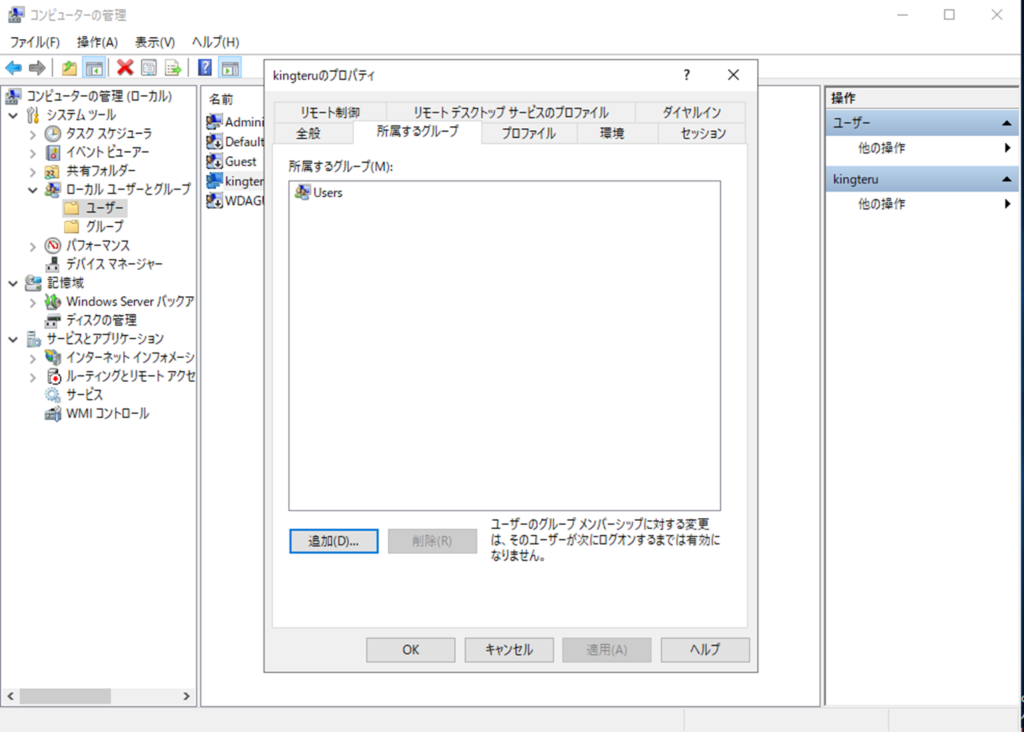Click the blue question mark Help icon
This screenshot has width=1024, height=732.
coord(204,68)
